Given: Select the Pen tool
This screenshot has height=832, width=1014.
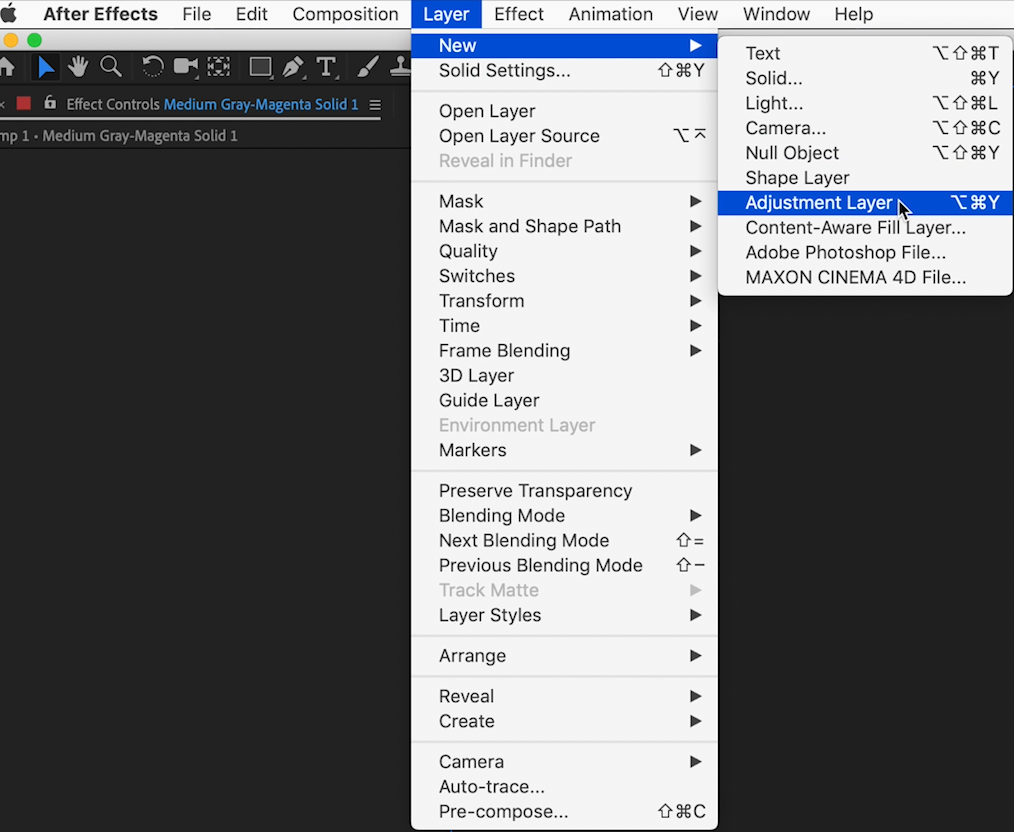Looking at the screenshot, I should [x=293, y=67].
